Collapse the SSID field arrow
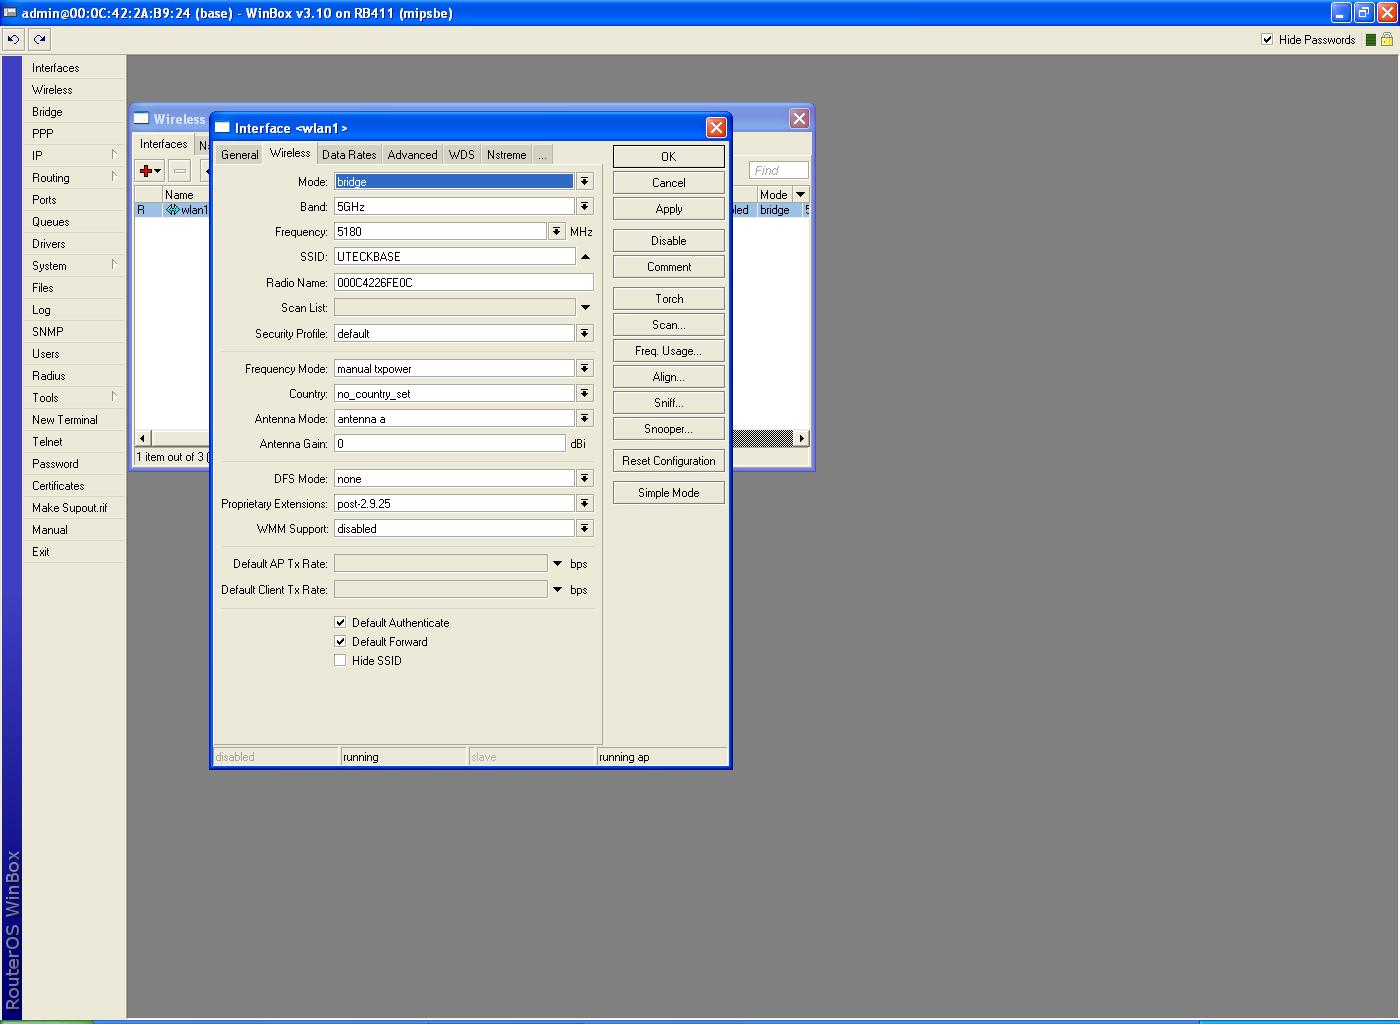The width and height of the screenshot is (1400, 1024). click(585, 257)
